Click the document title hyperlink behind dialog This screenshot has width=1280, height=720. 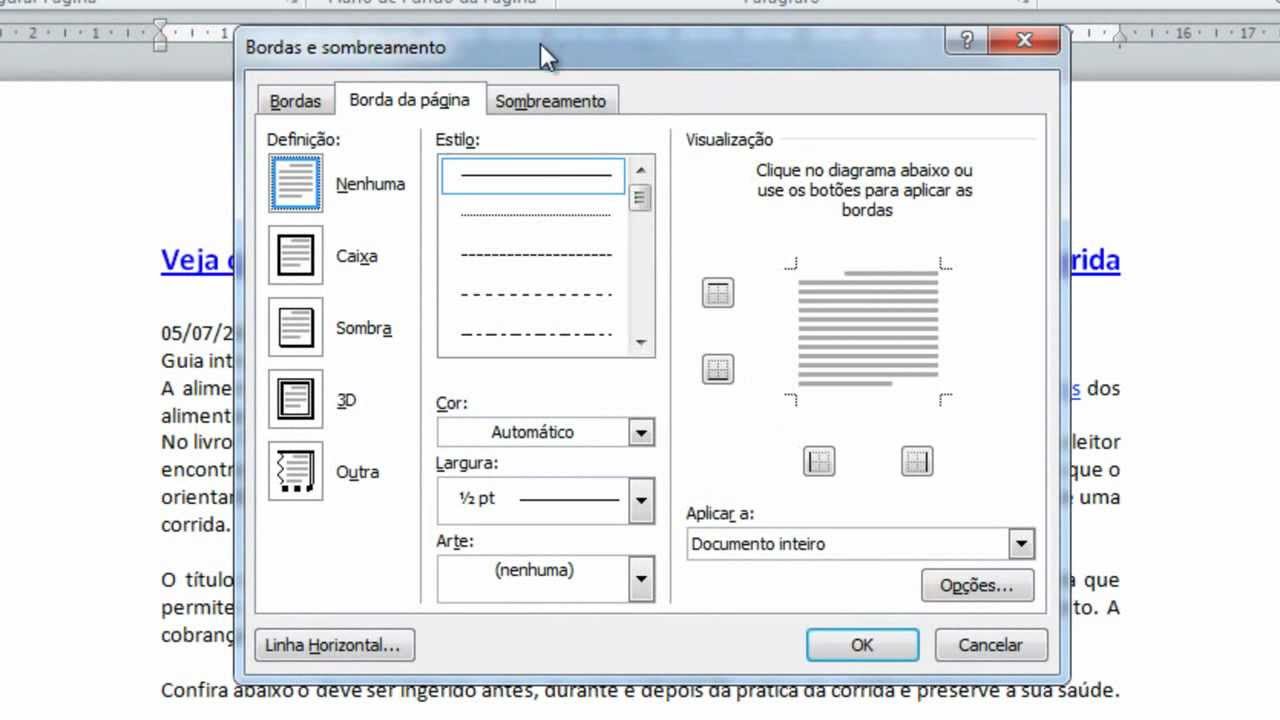point(196,259)
